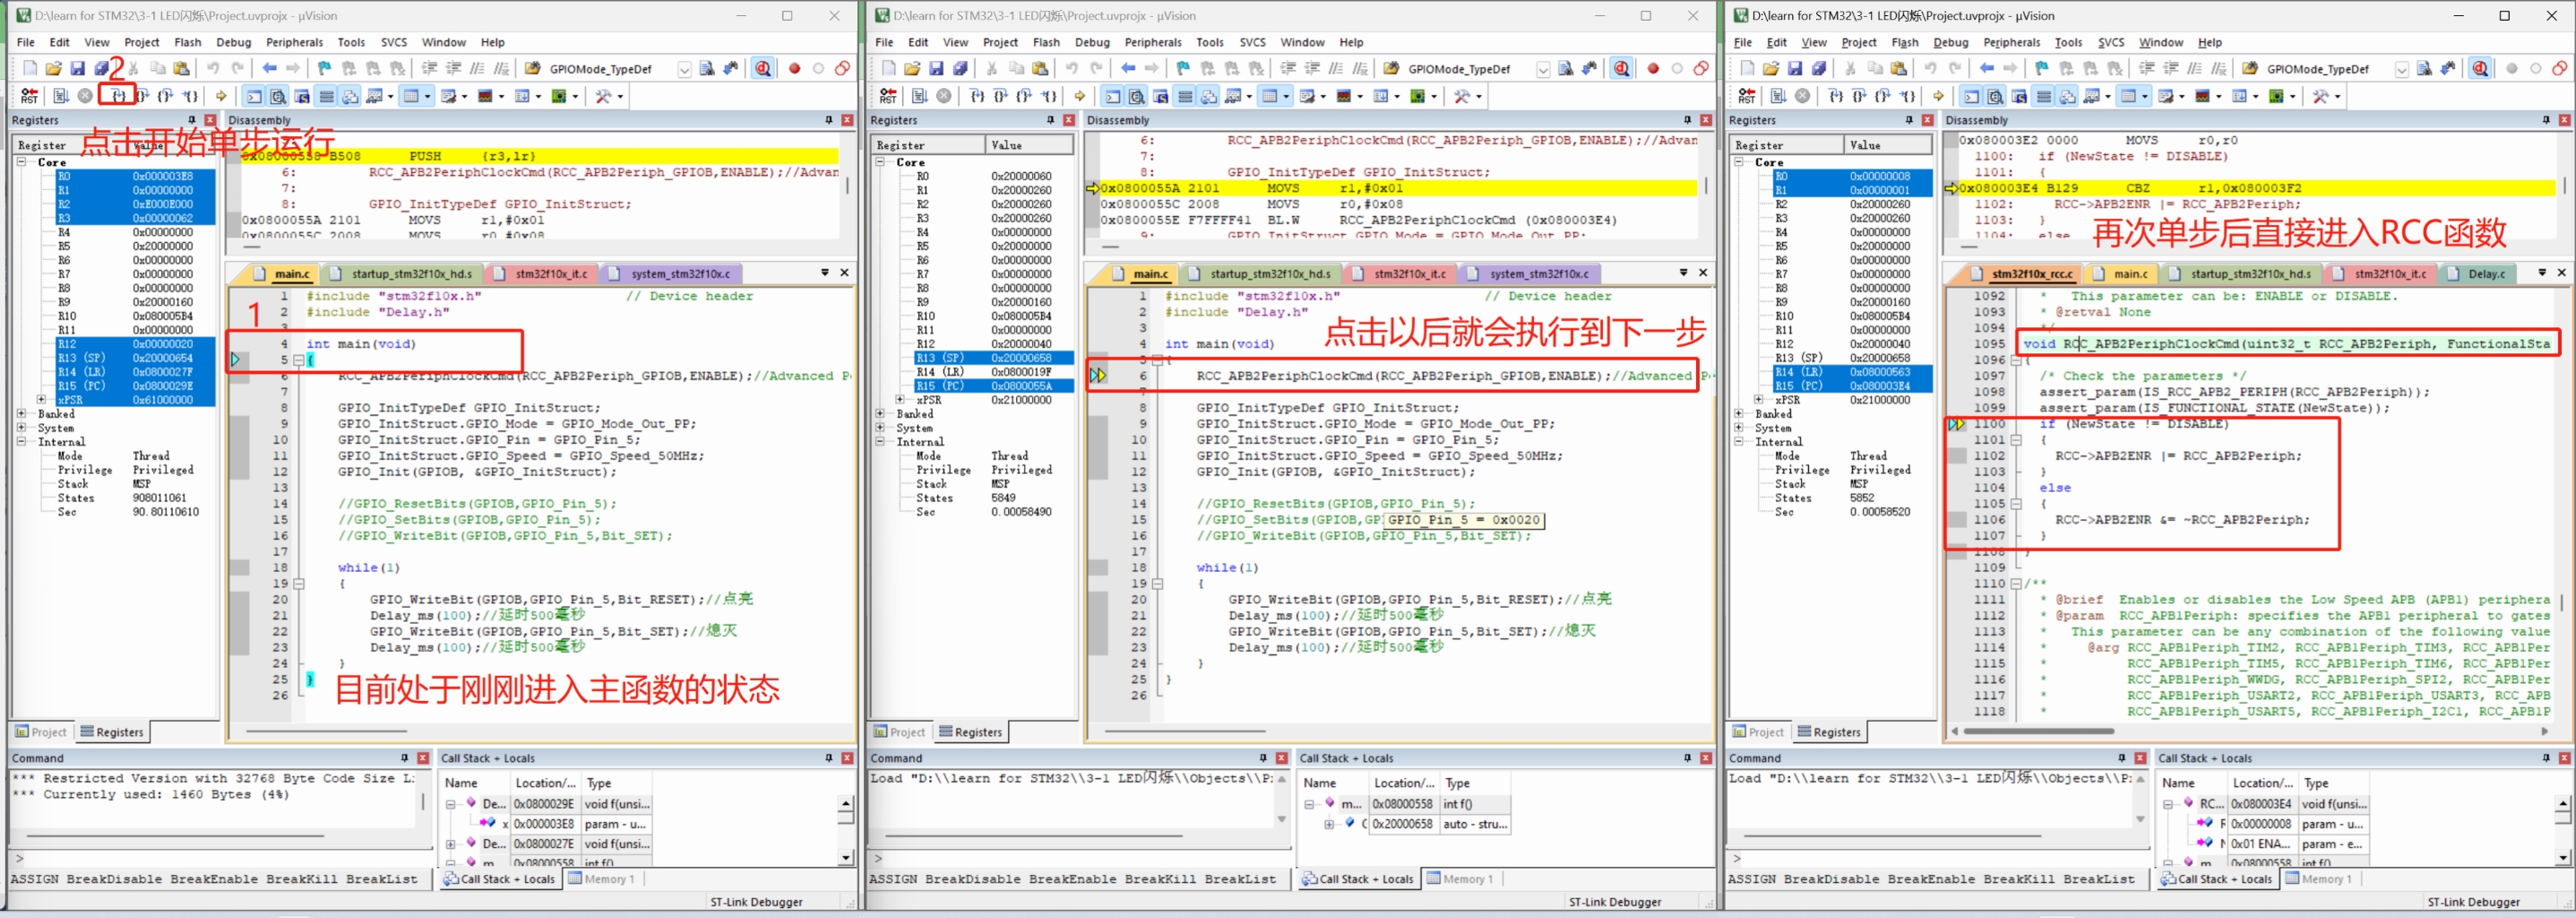This screenshot has height=918, width=2576.
Task: Close the Command panel in the middle window
Action: [1281, 758]
